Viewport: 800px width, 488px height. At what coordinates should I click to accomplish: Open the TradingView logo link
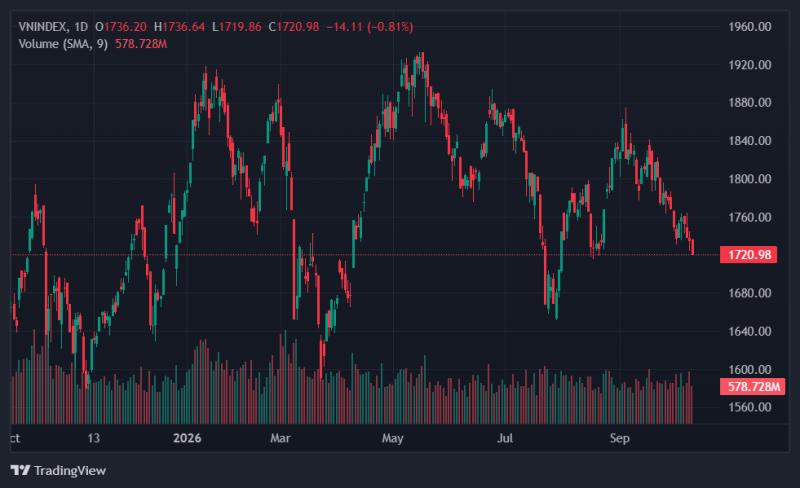(x=58, y=470)
